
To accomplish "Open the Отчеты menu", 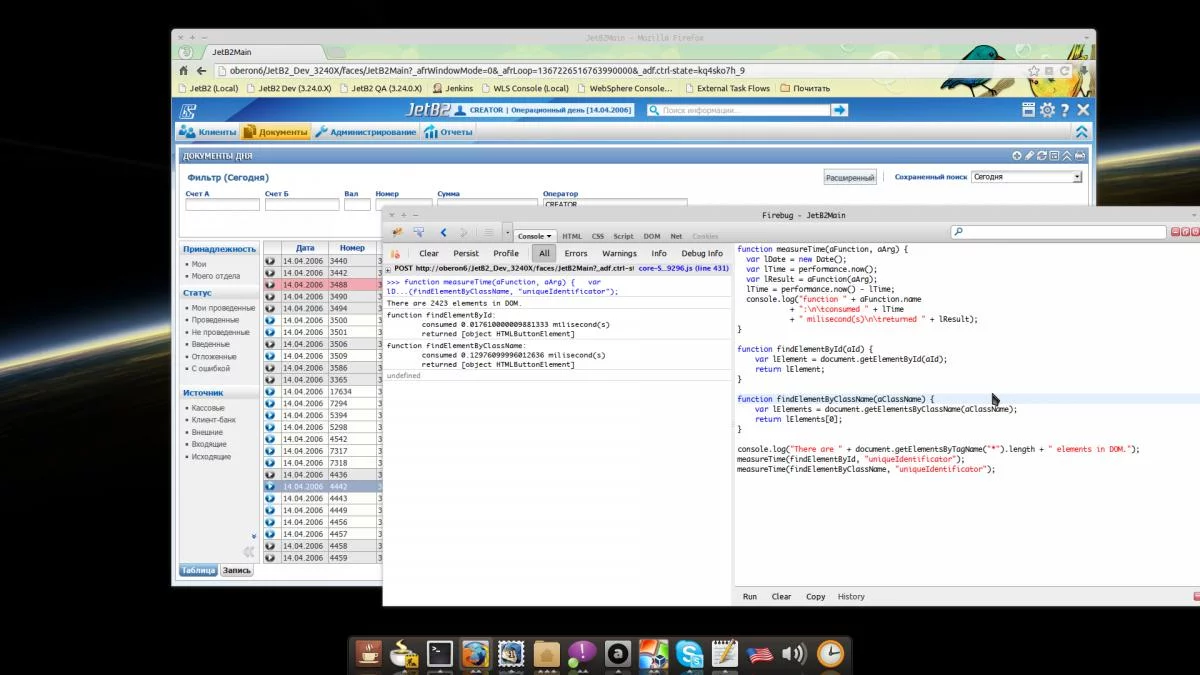I will pyautogui.click(x=449, y=132).
